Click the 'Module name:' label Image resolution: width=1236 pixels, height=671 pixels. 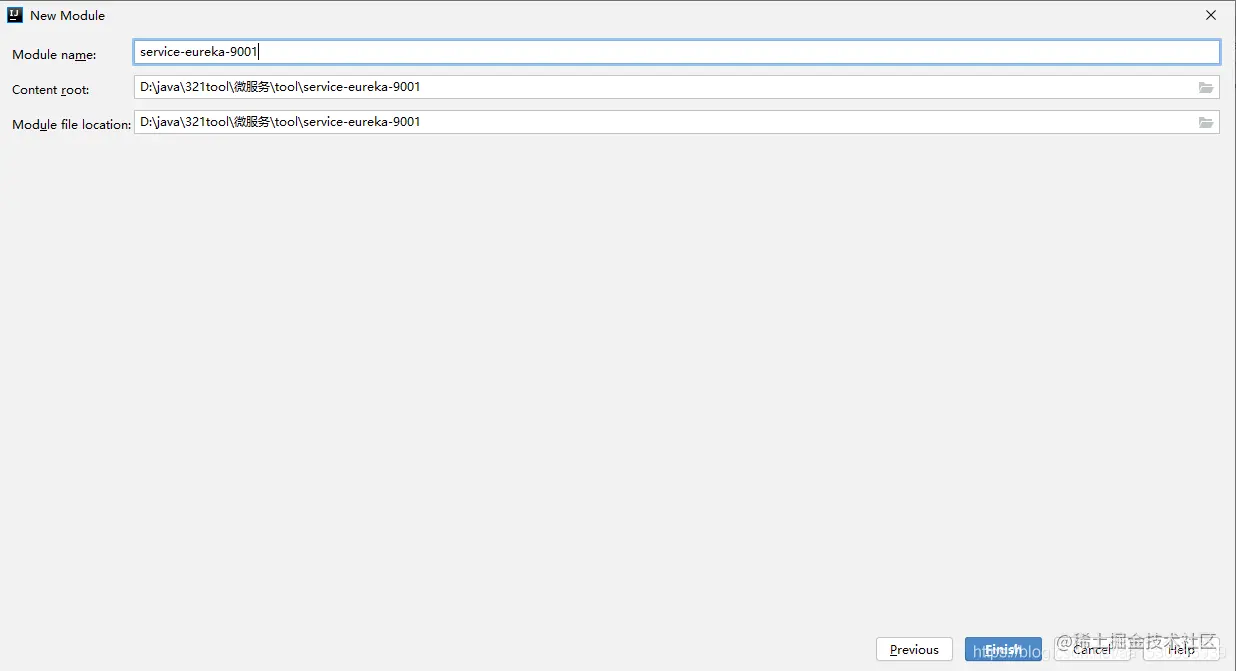point(54,55)
